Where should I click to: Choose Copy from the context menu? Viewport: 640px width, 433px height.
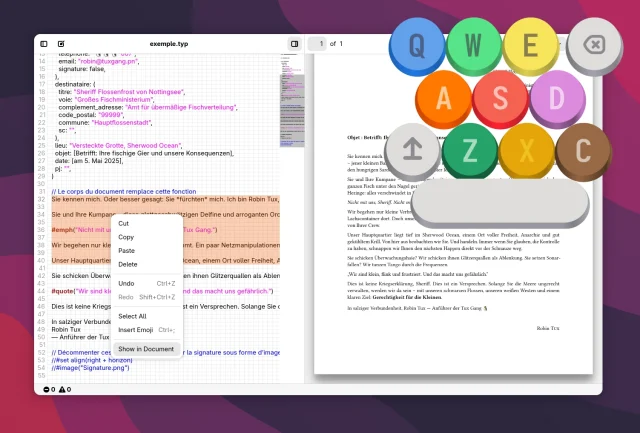click(126, 237)
